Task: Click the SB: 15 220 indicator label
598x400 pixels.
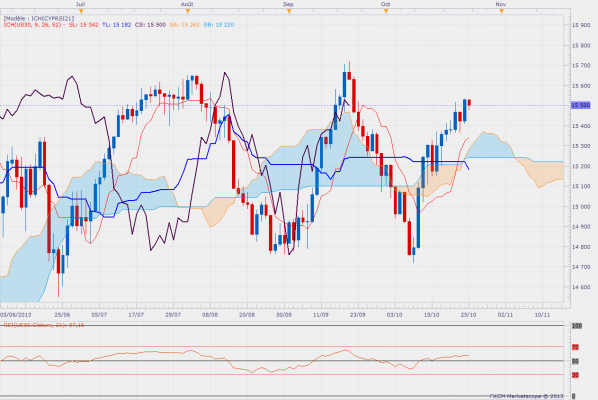Action: [x=219, y=25]
